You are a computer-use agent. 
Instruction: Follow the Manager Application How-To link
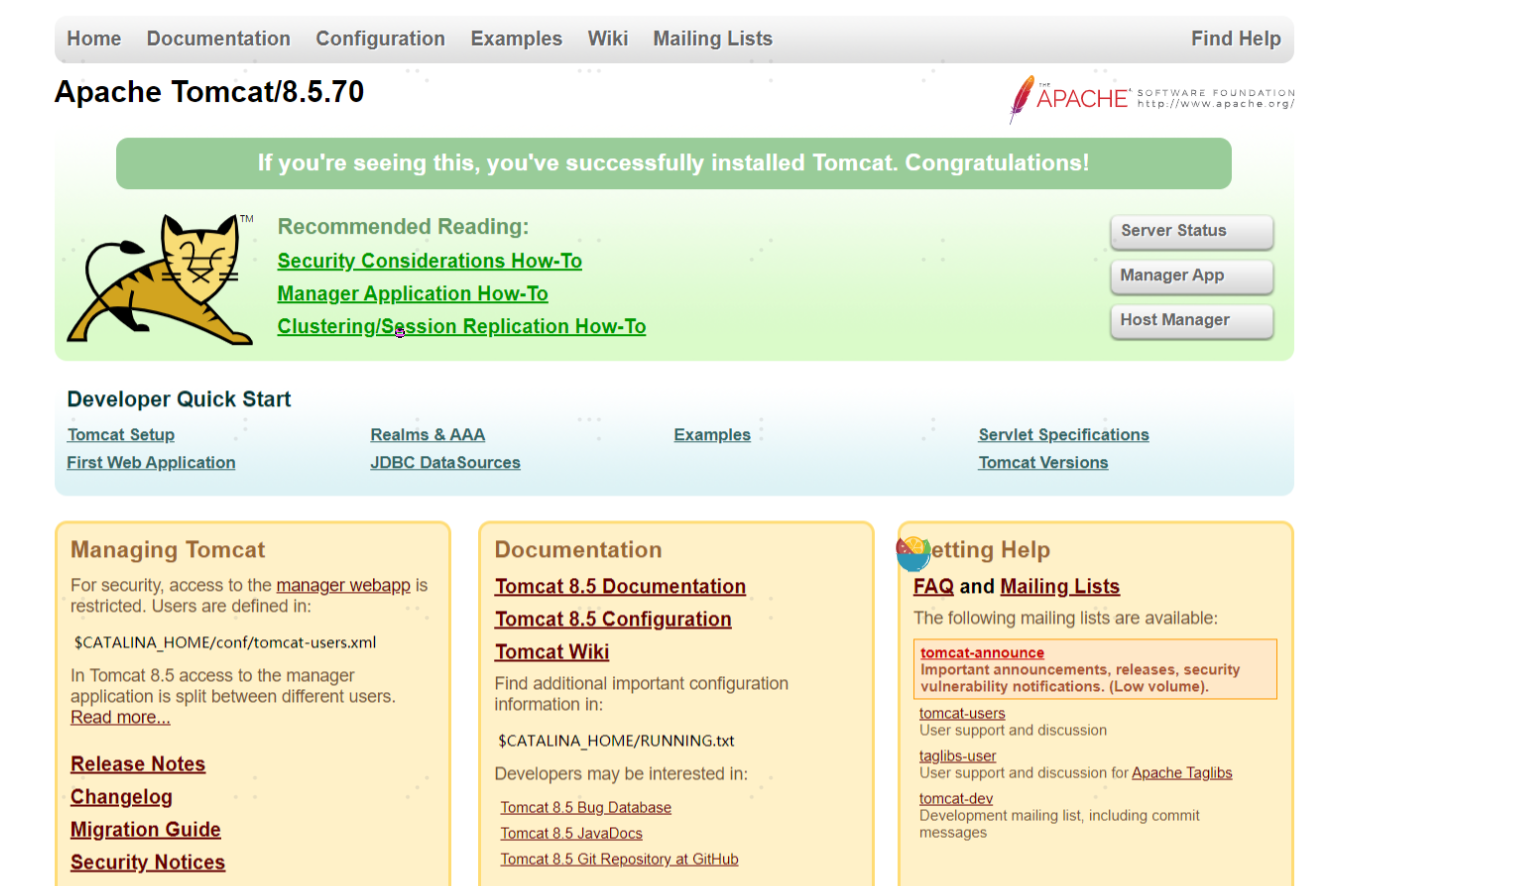[413, 294]
